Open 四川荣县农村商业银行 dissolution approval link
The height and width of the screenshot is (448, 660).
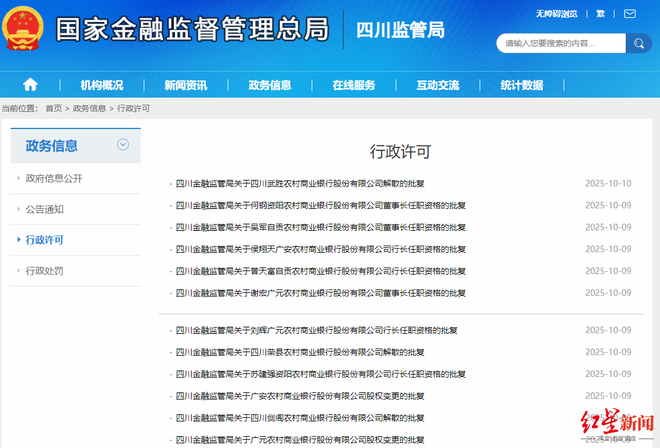click(300, 352)
